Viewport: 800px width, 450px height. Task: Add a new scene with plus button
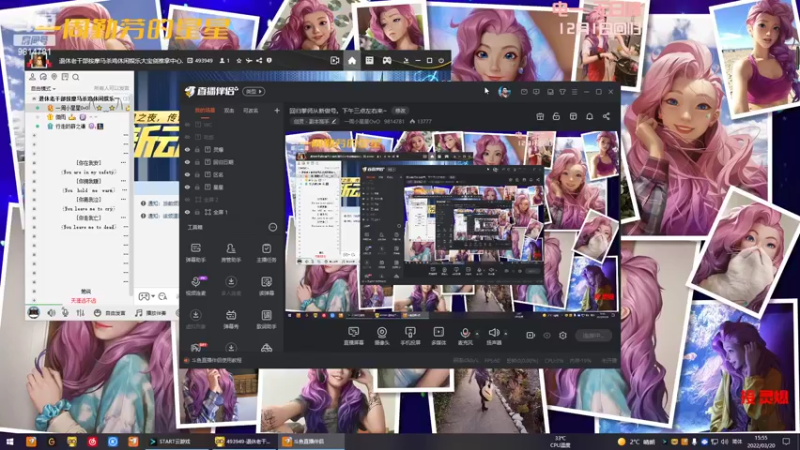click(x=277, y=110)
